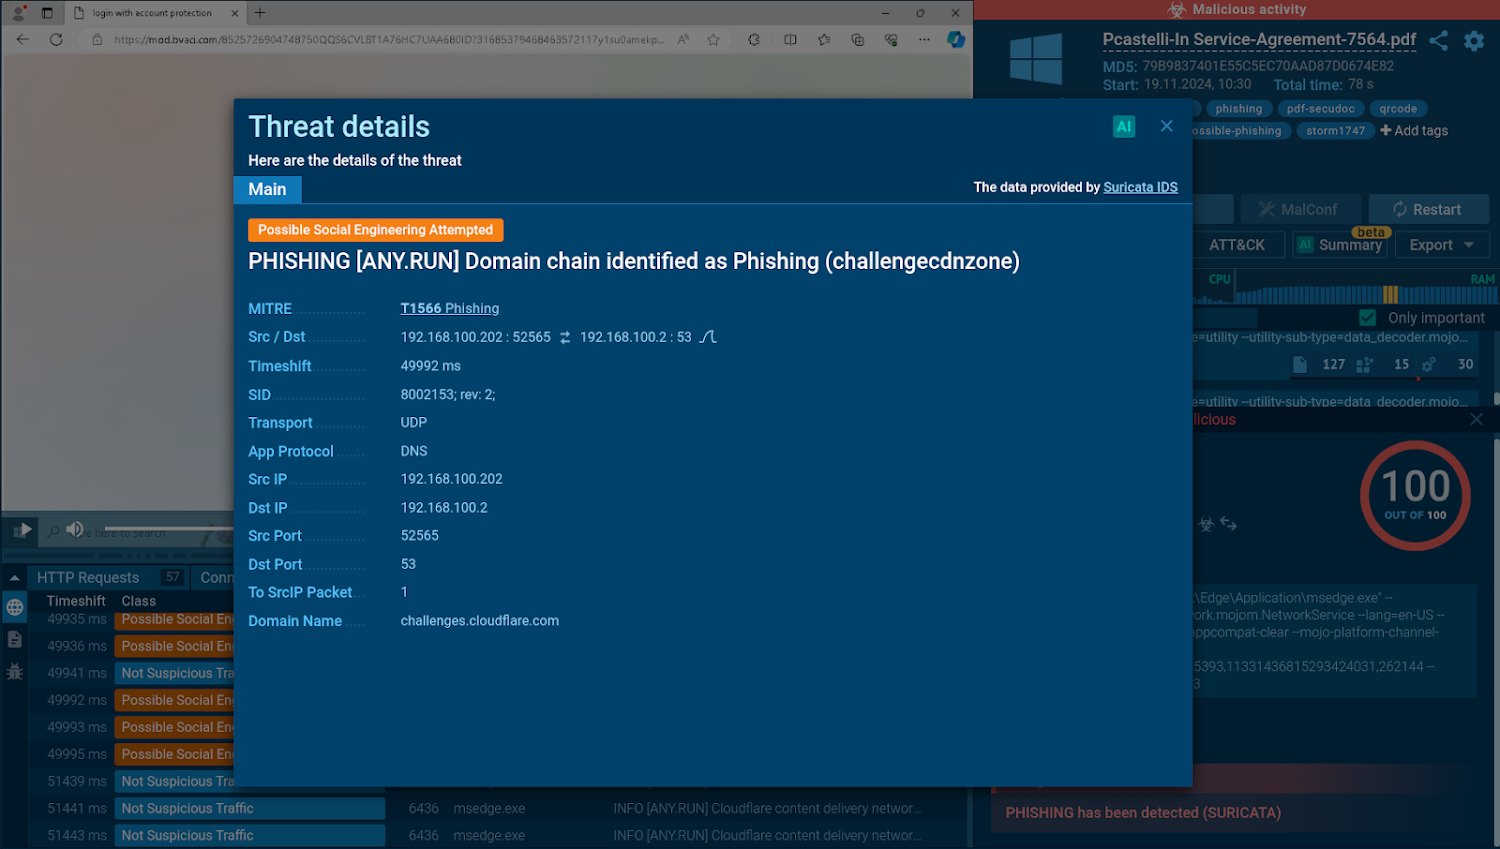Screen dimensions: 1500x849
Task: Open the T1566 Phishing MITRE link
Action: point(450,308)
